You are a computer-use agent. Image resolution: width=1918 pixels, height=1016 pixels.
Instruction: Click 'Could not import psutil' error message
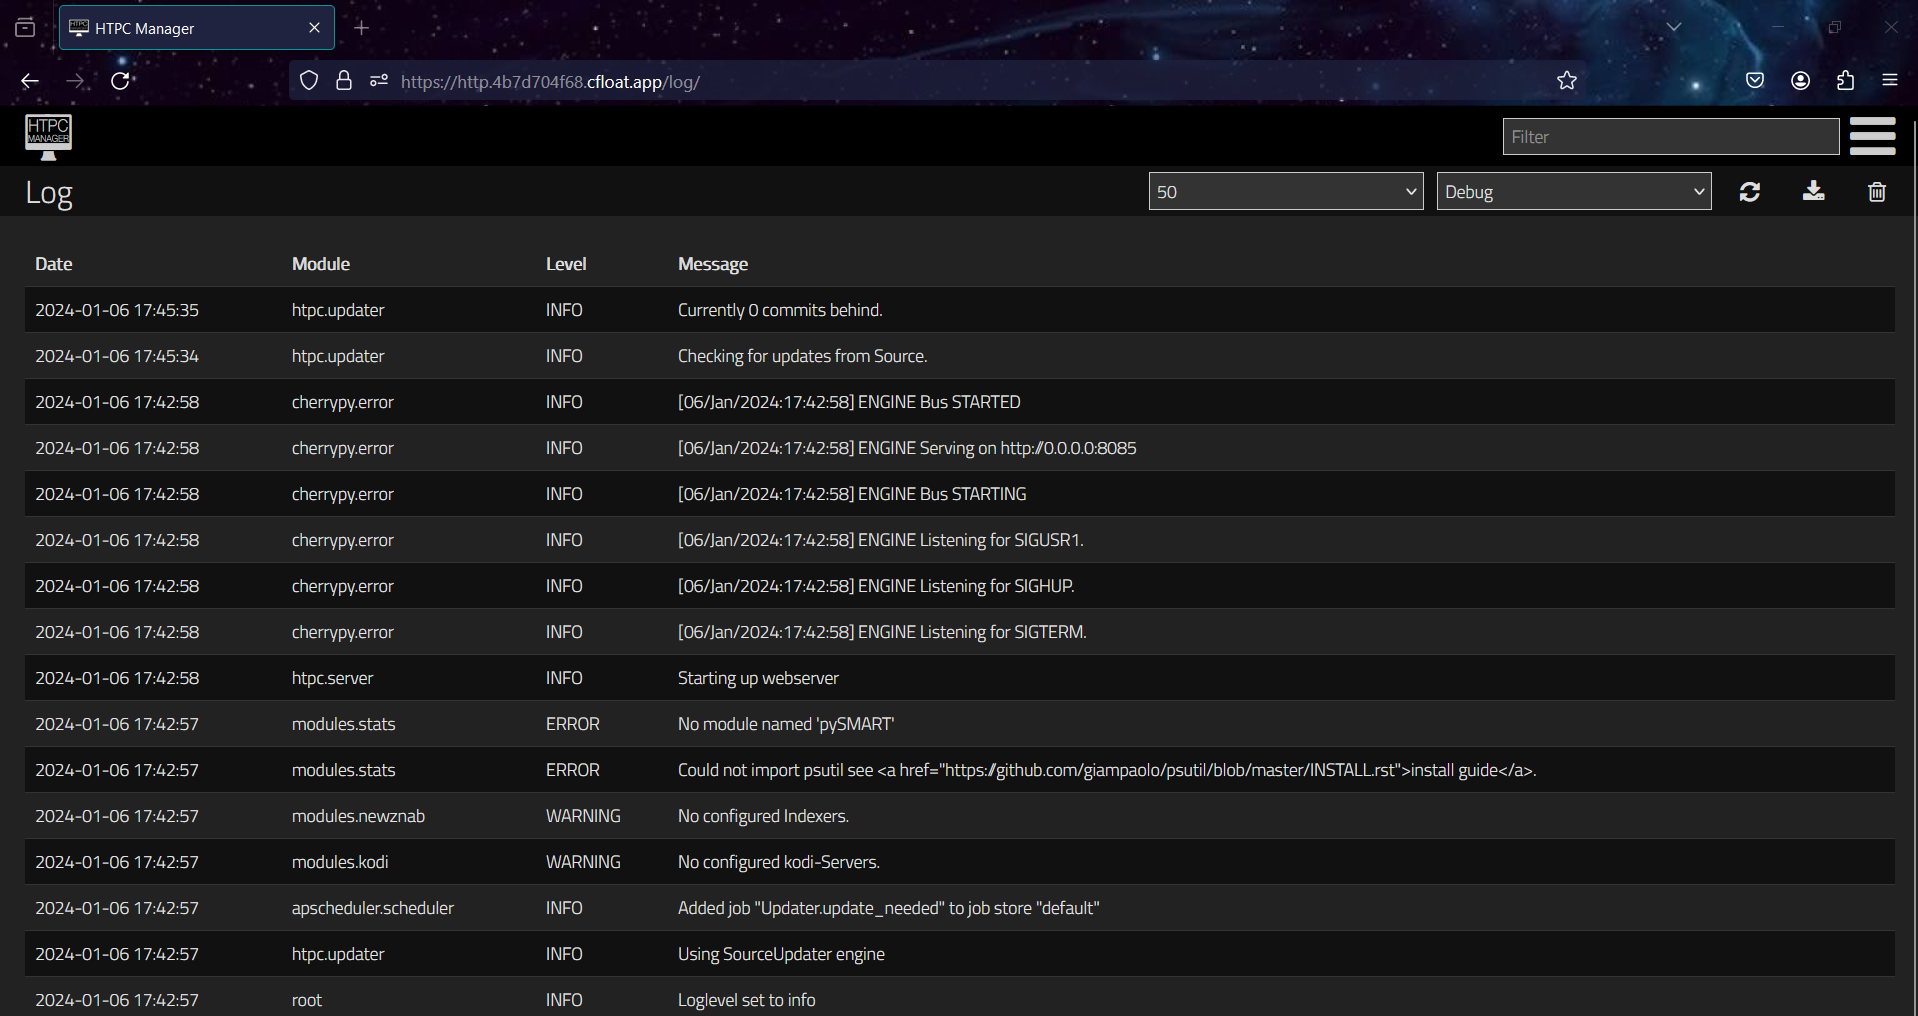point(1107,770)
